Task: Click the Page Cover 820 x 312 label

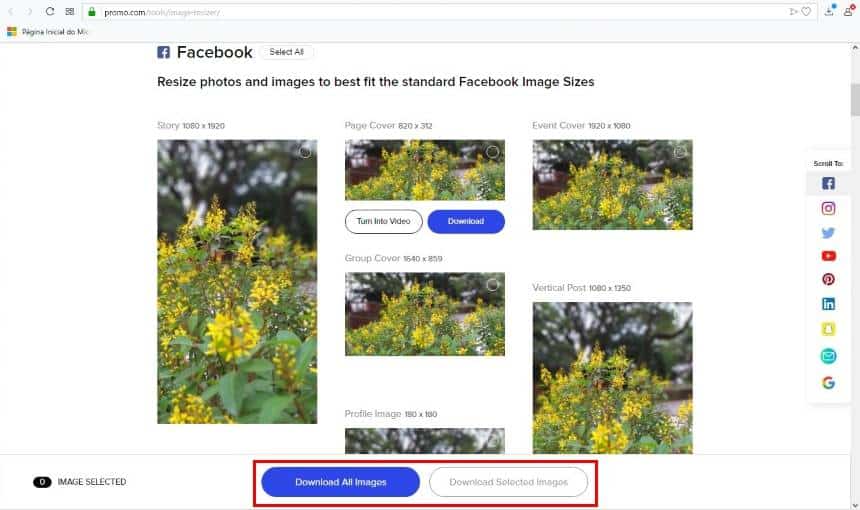Action: [x=388, y=126]
